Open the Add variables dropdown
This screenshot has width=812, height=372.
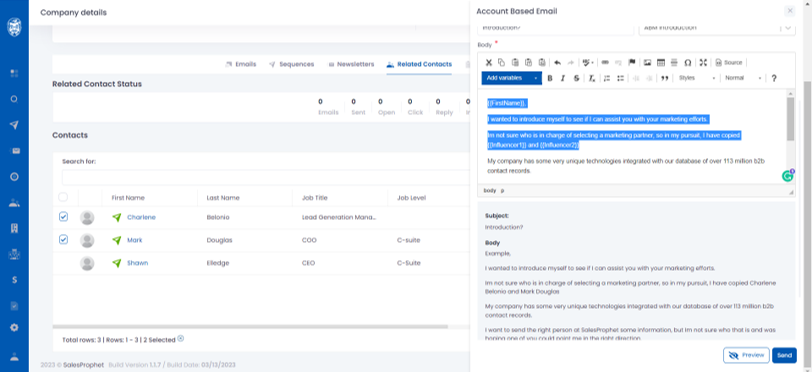[x=512, y=78]
